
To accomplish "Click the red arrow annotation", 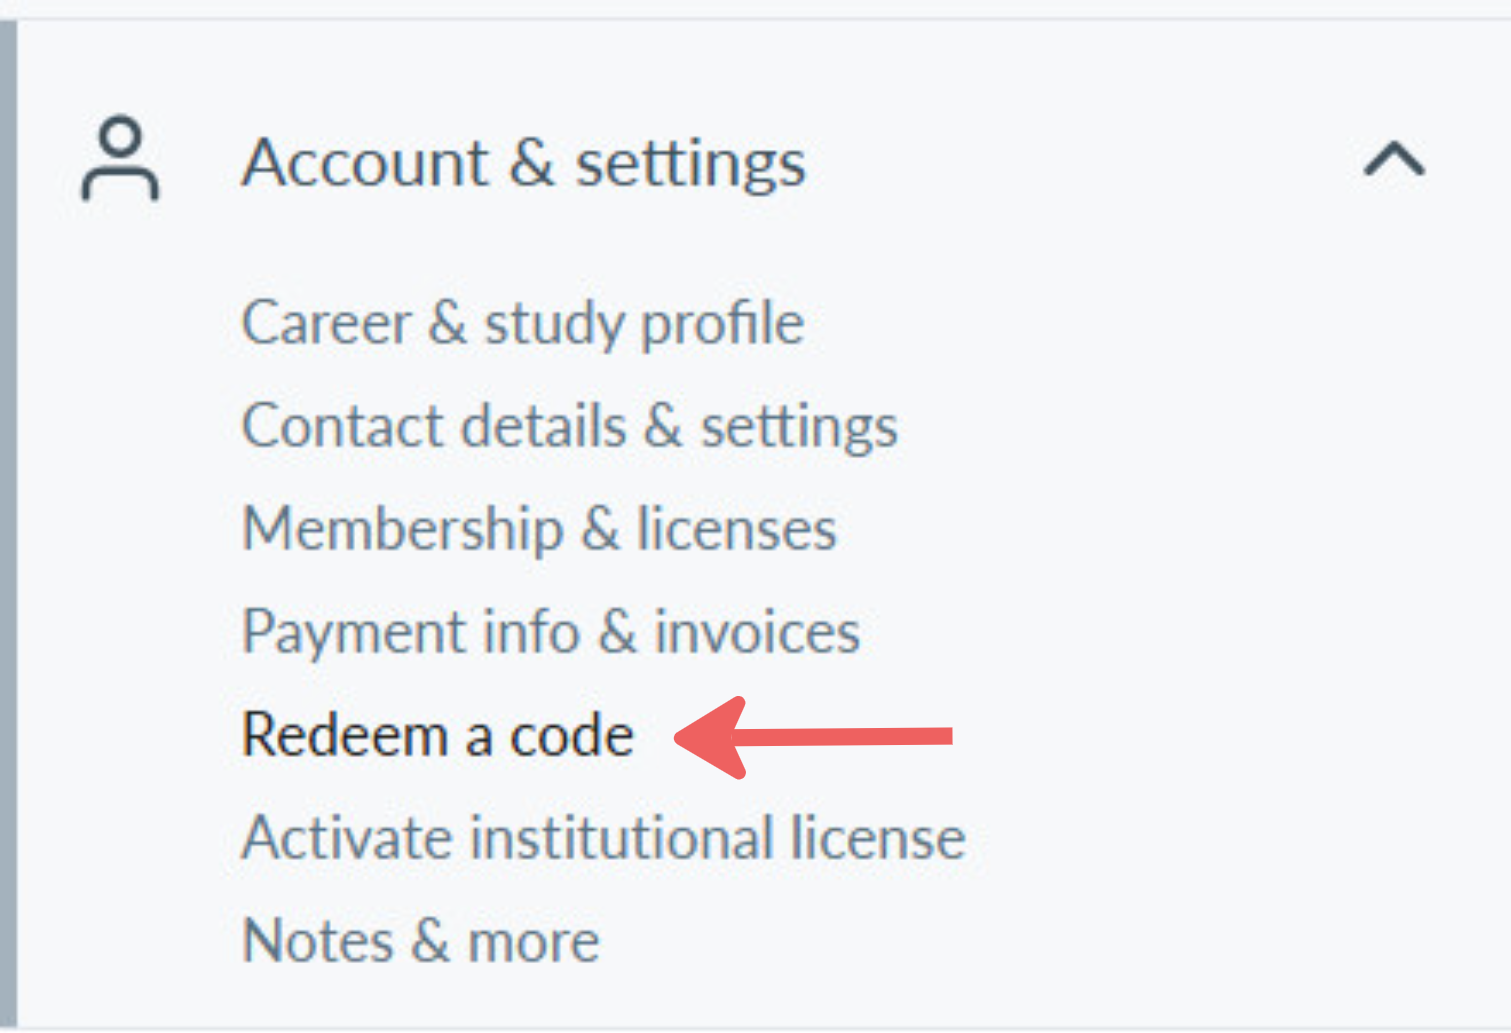I will tap(813, 737).
